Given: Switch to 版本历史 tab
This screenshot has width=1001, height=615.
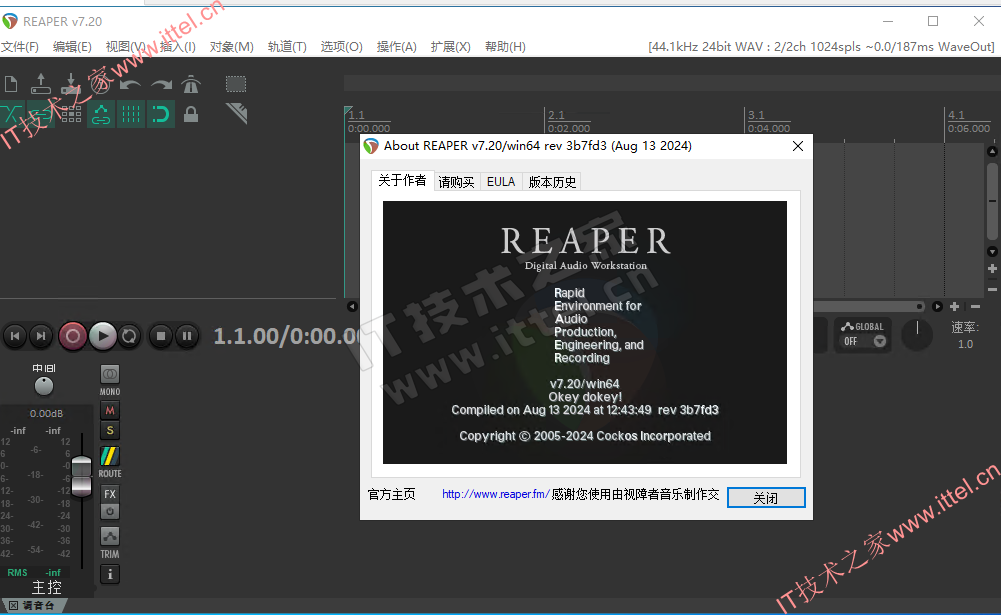Looking at the screenshot, I should 552,182.
